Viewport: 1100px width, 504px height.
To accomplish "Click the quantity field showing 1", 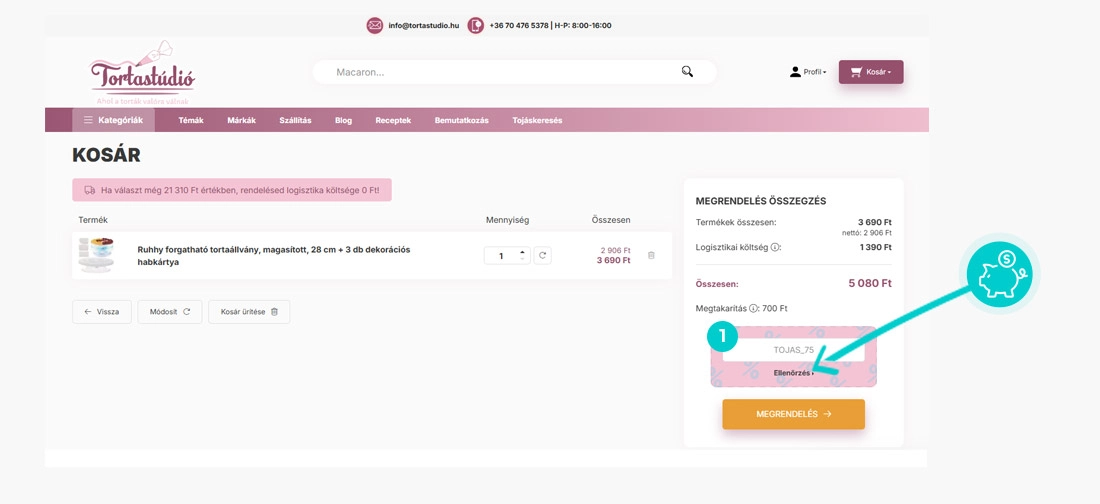I will pos(502,256).
